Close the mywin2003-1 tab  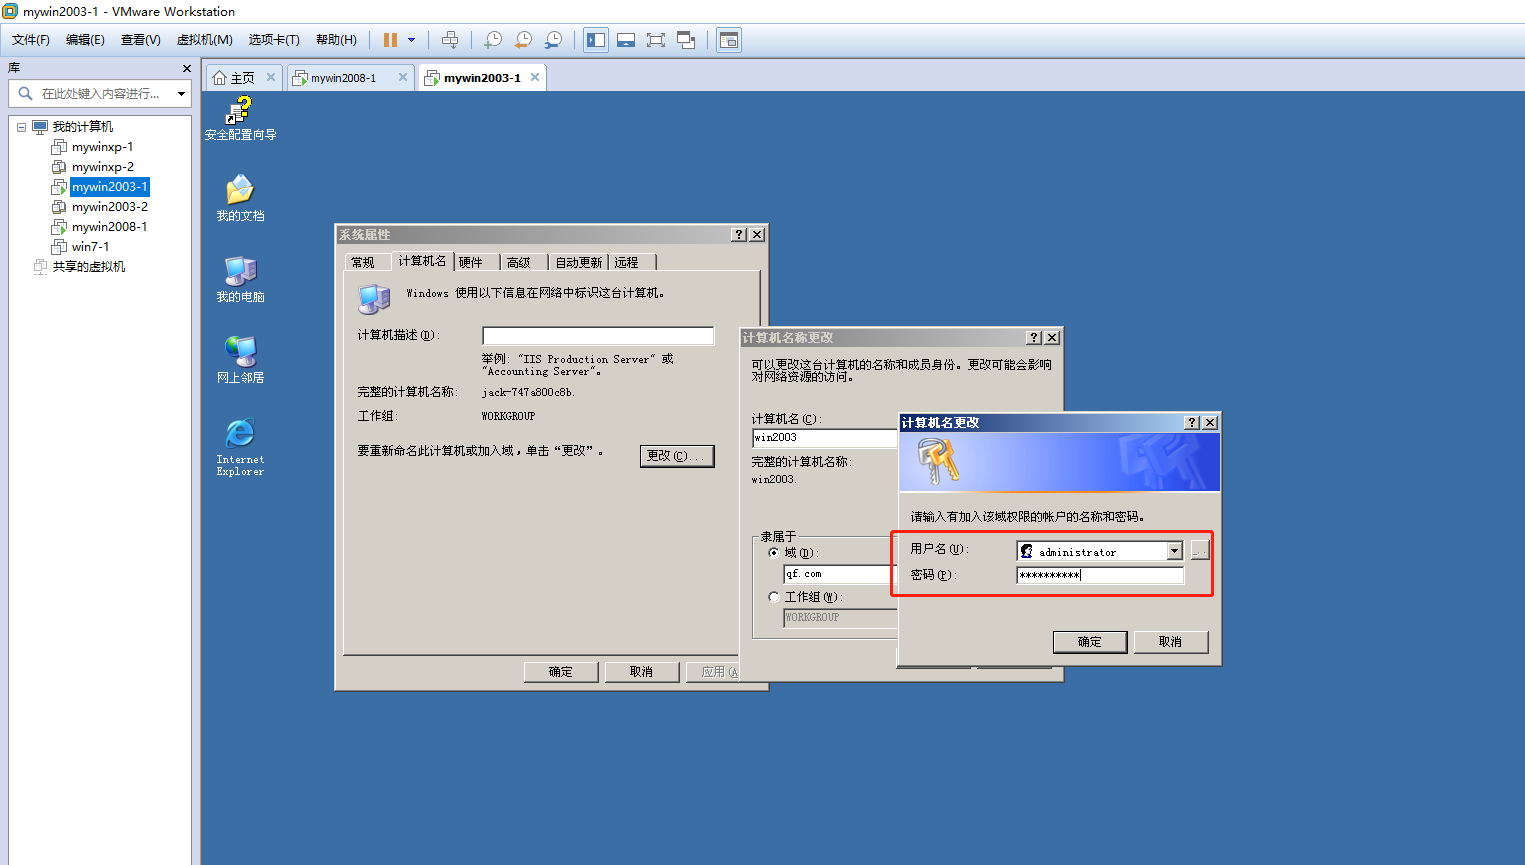(535, 77)
